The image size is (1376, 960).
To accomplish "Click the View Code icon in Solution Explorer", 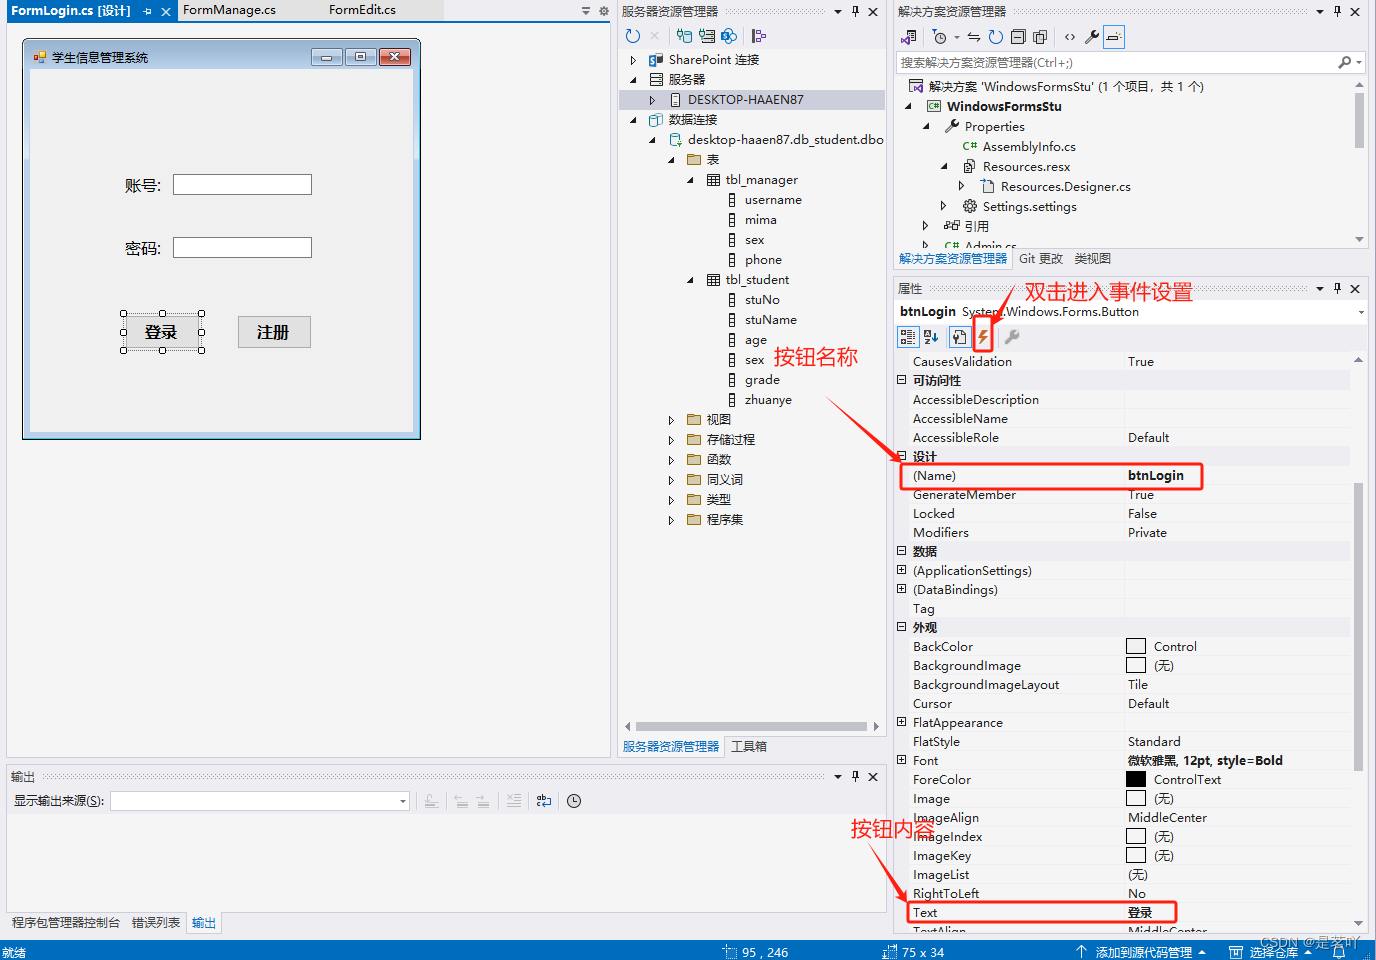I will click(x=1071, y=35).
